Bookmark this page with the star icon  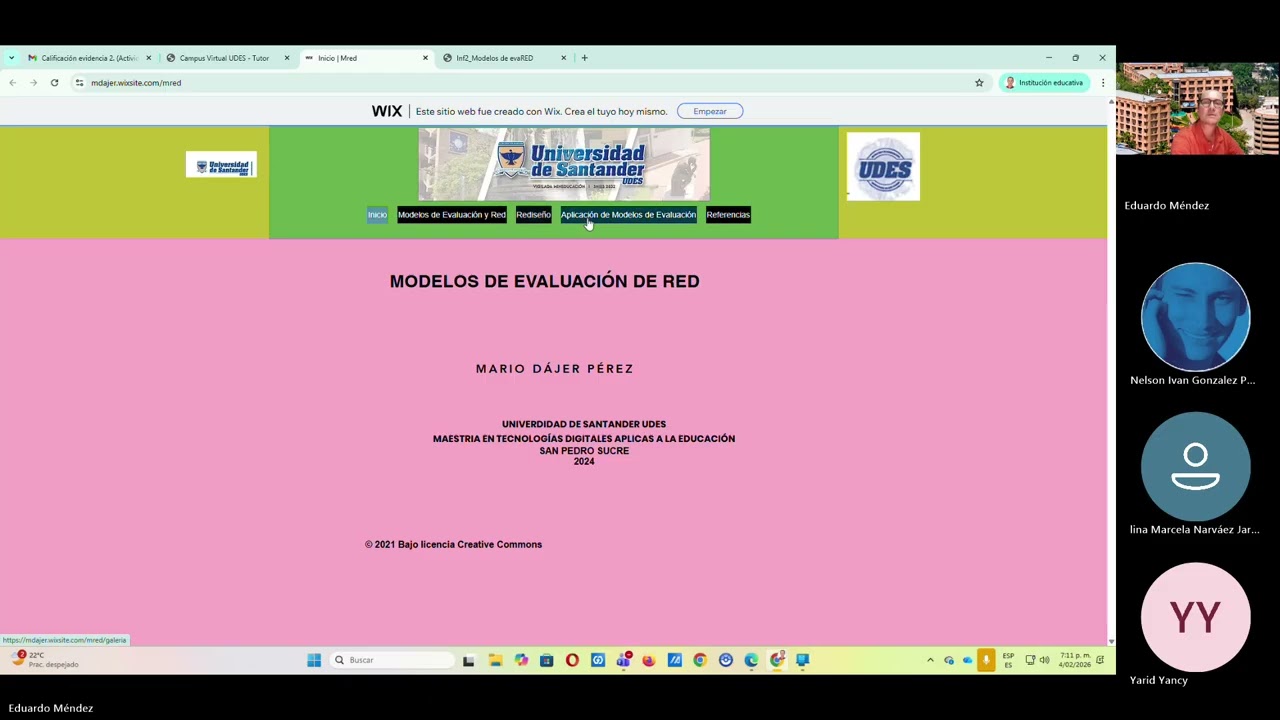point(979,83)
